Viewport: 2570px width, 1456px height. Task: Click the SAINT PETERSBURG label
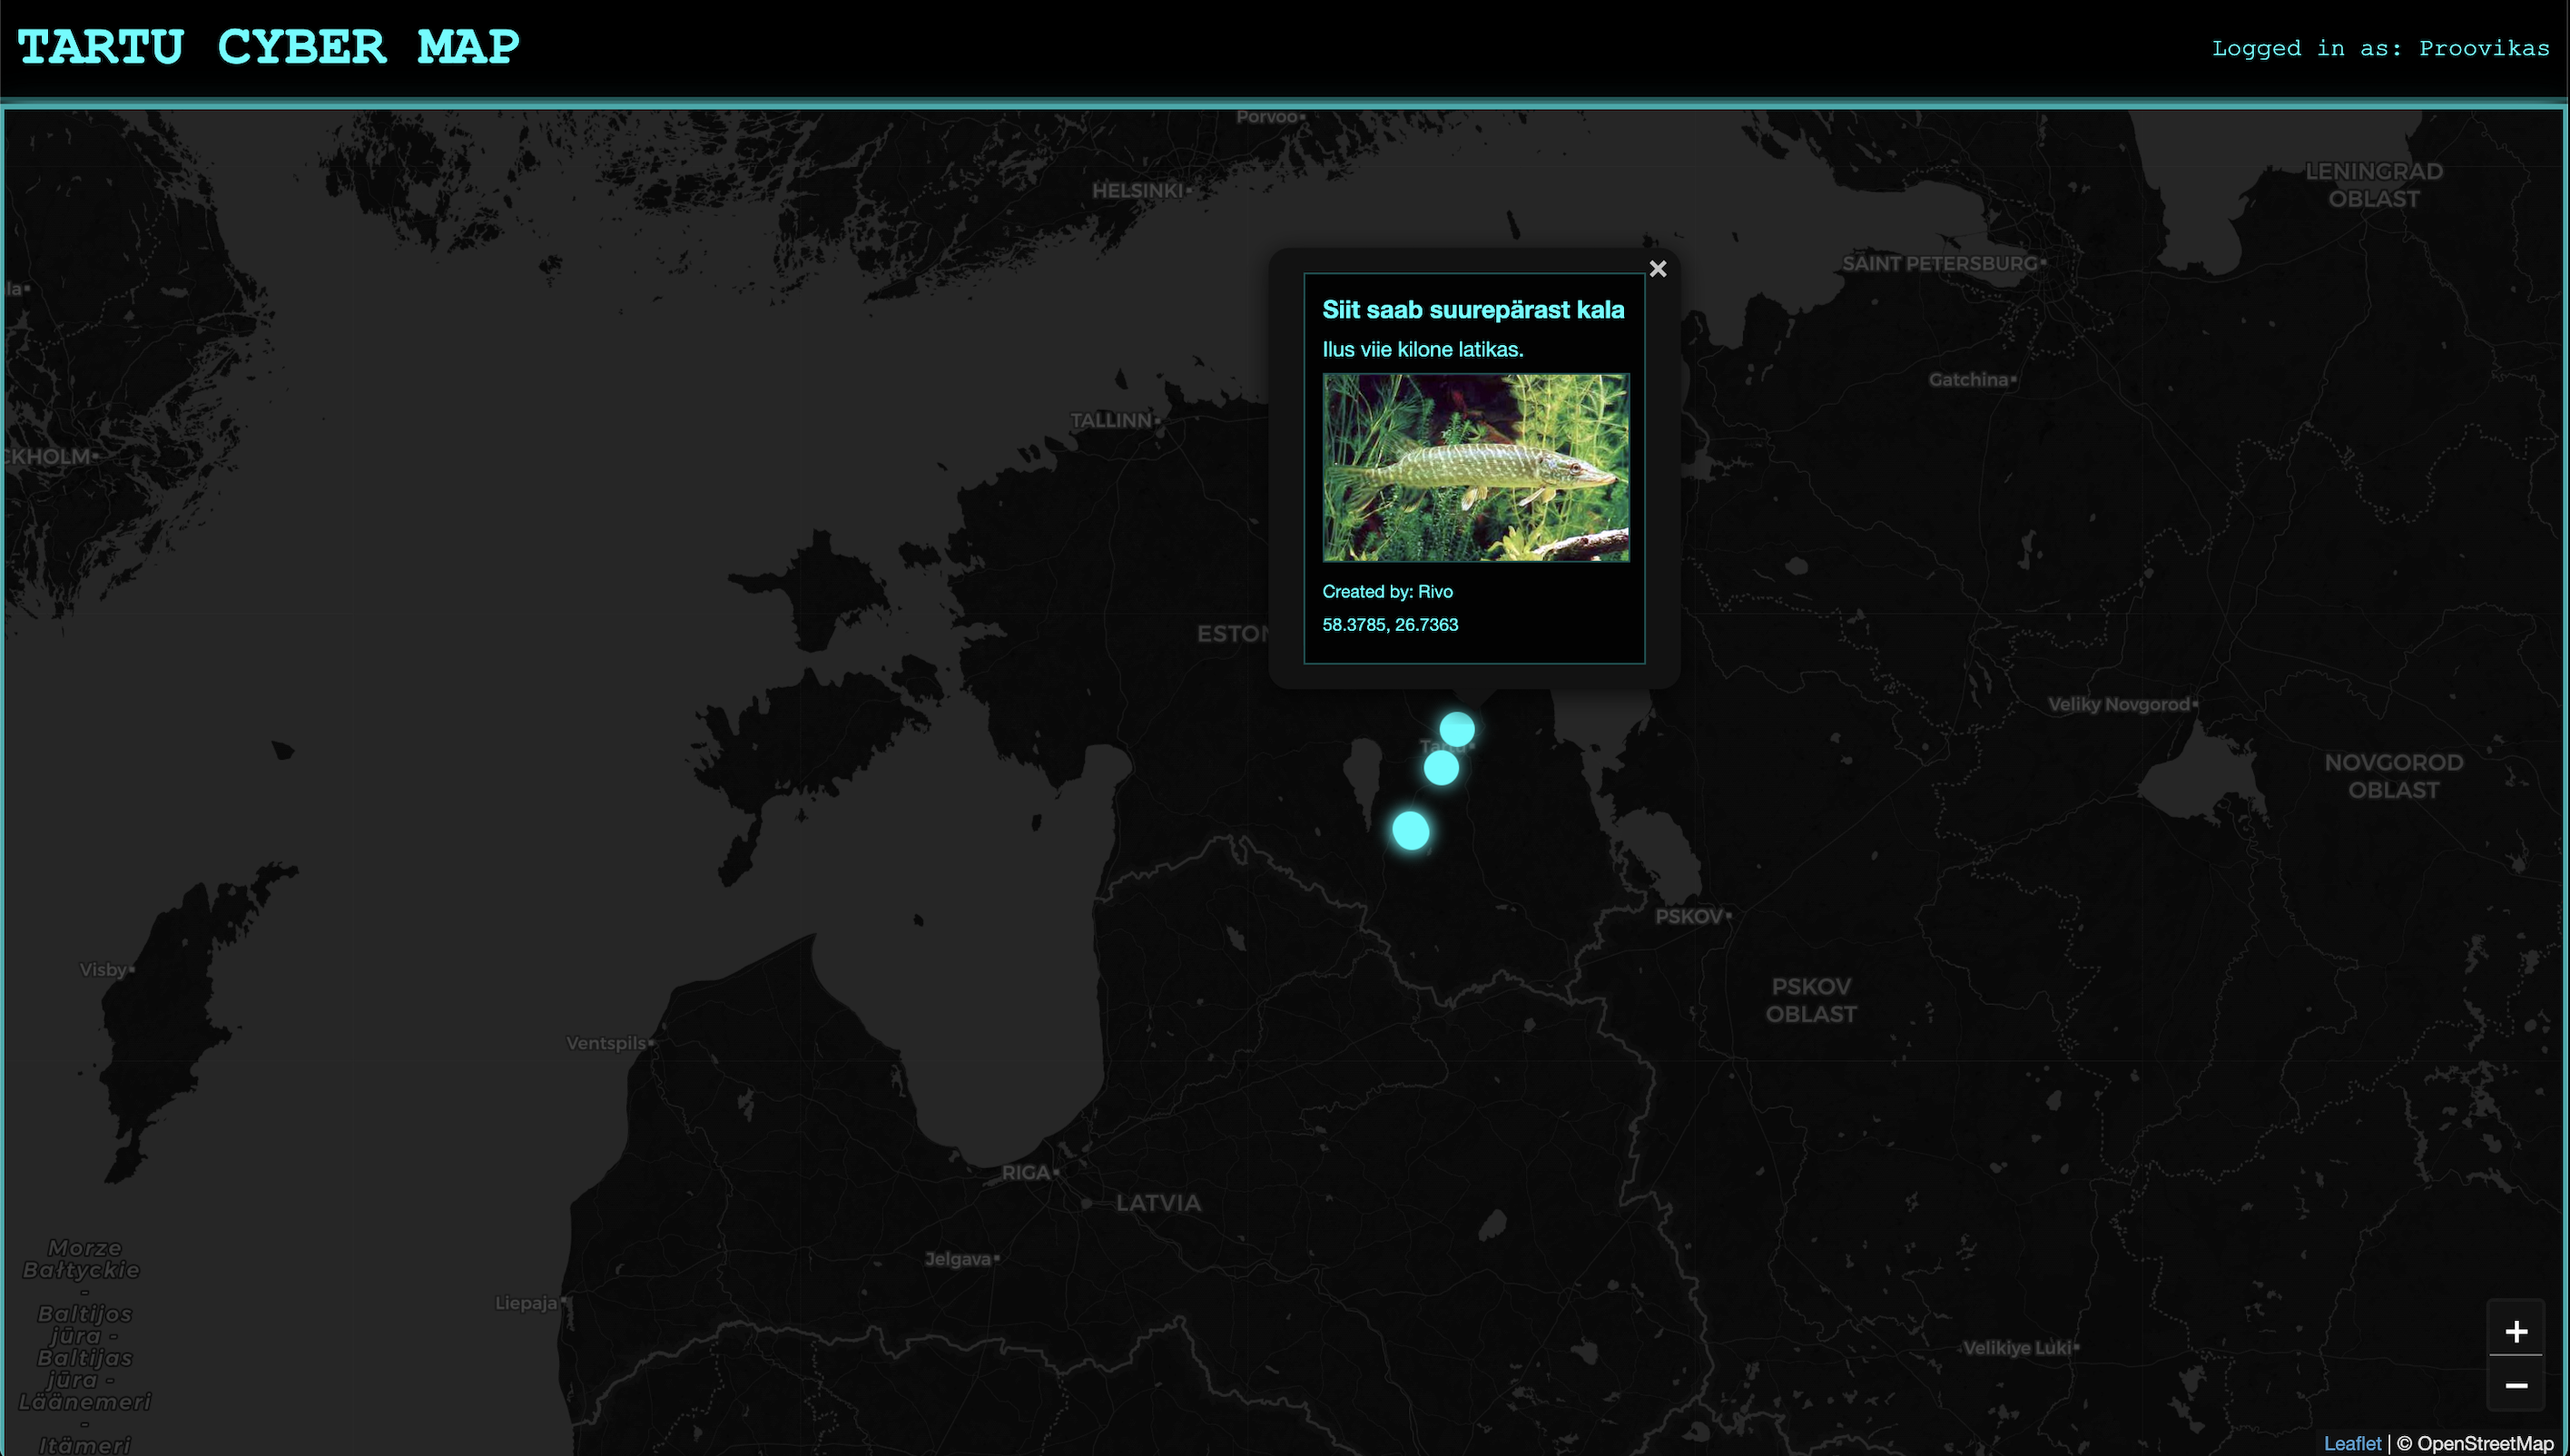click(1940, 264)
